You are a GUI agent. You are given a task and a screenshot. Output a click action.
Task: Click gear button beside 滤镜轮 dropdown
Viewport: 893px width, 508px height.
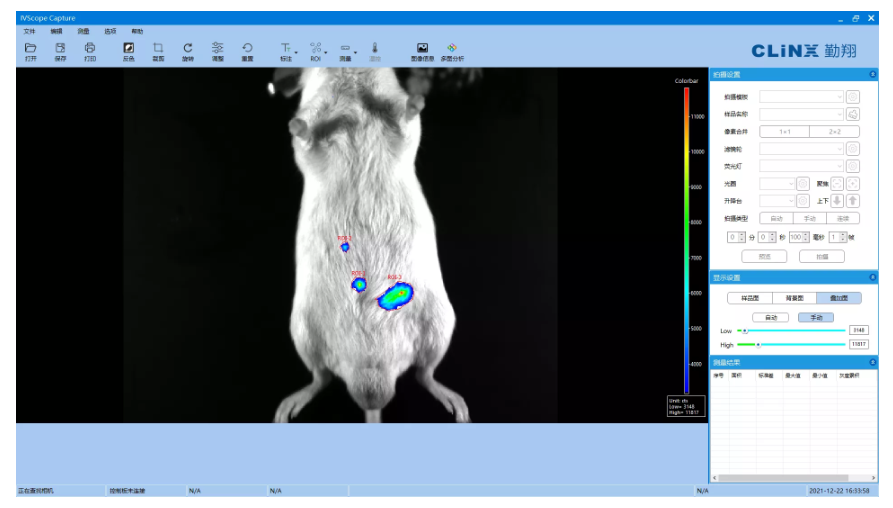click(x=853, y=149)
